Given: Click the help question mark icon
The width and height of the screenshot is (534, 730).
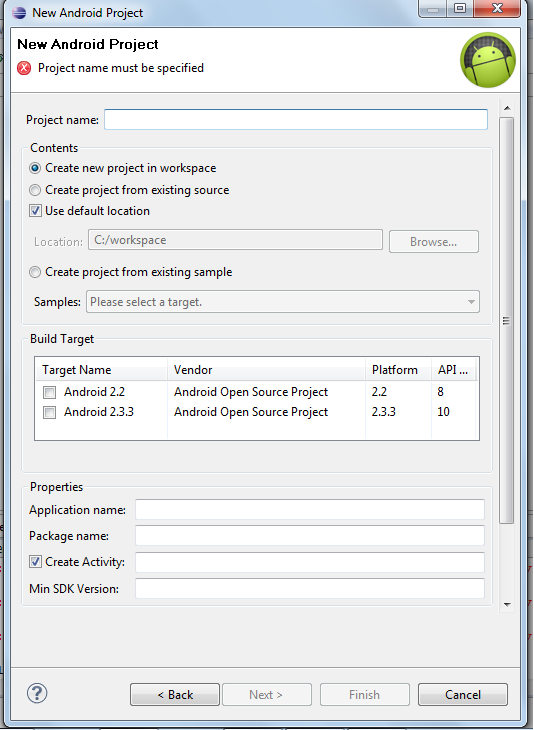Looking at the screenshot, I should coord(37,693).
